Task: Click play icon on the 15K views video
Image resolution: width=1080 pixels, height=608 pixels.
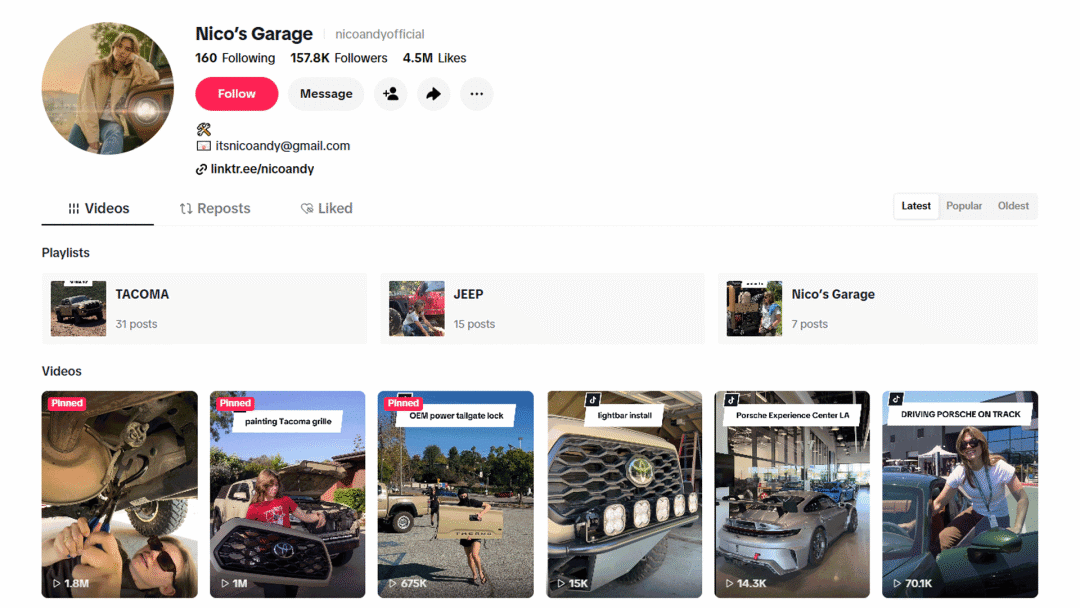Action: [x=561, y=583]
